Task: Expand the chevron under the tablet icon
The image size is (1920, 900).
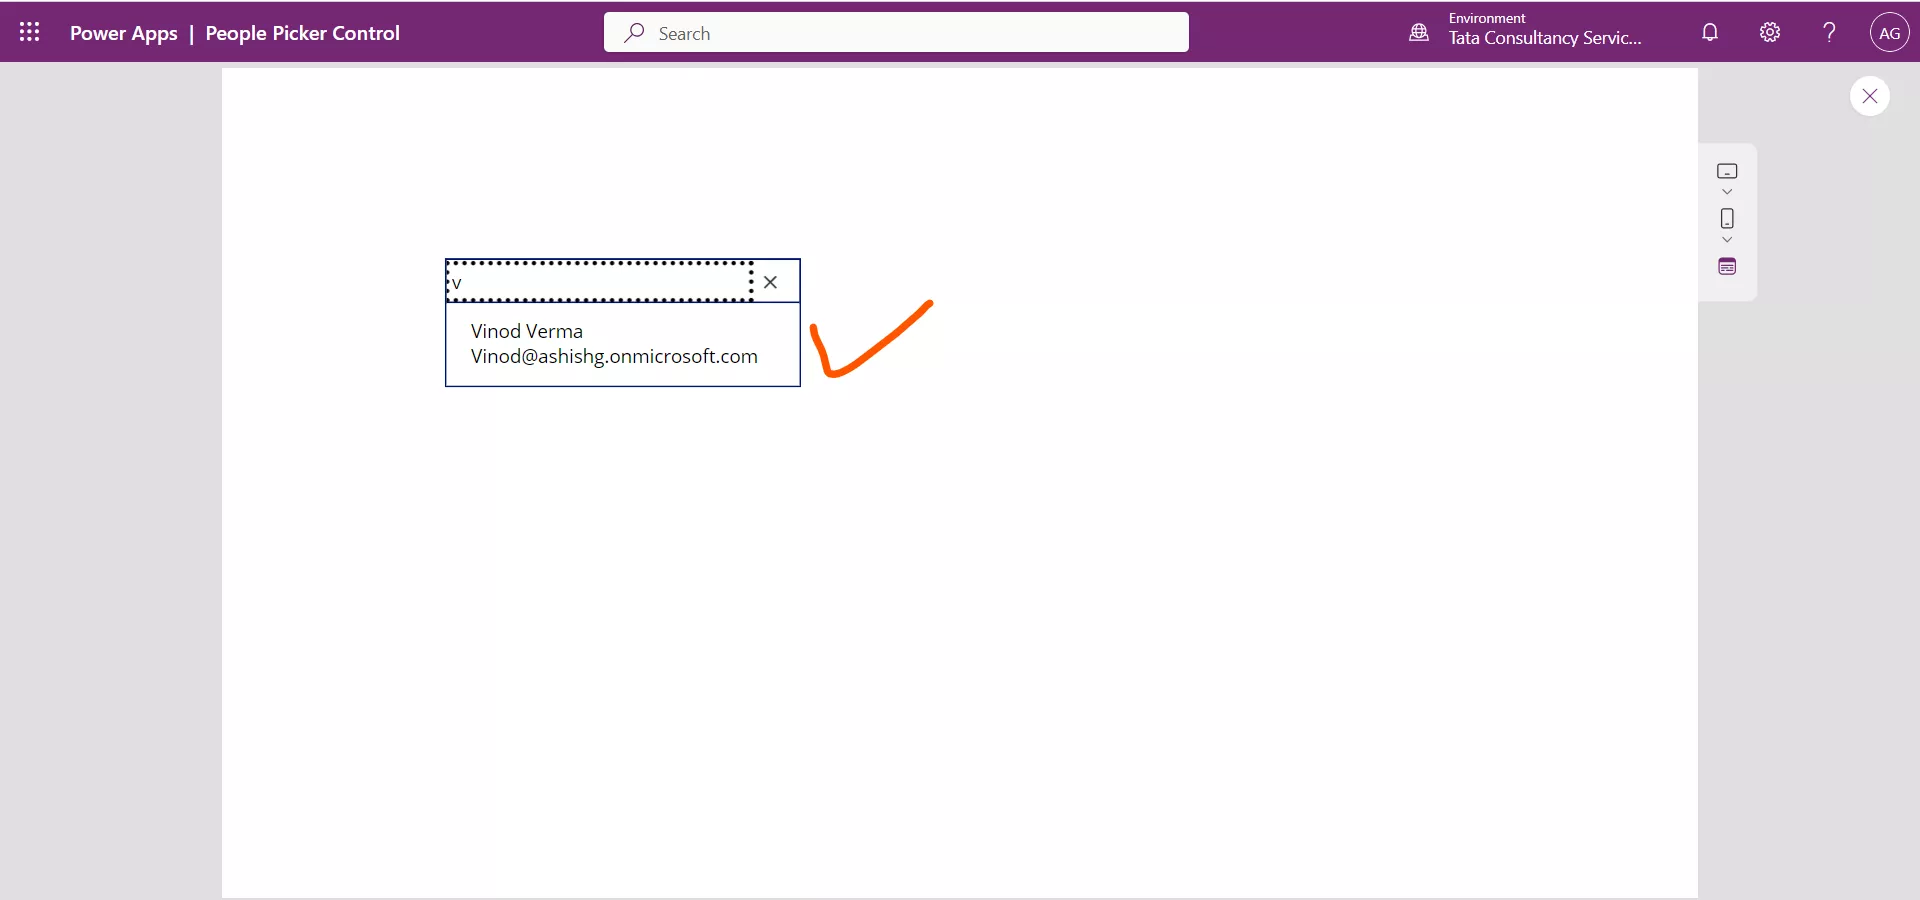Action: (1727, 192)
